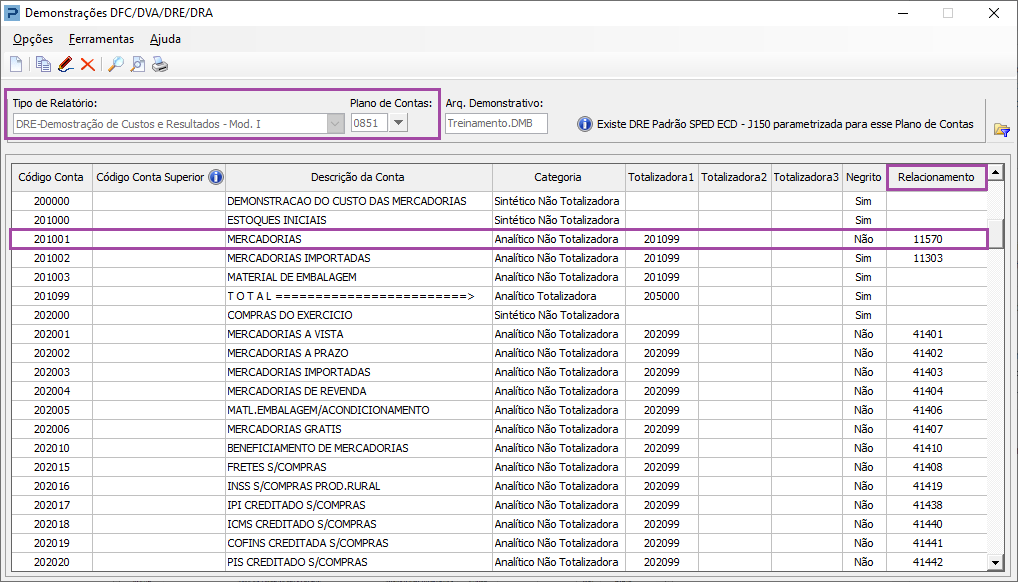
Task: Click the printer icon in toolbar
Action: 160,65
